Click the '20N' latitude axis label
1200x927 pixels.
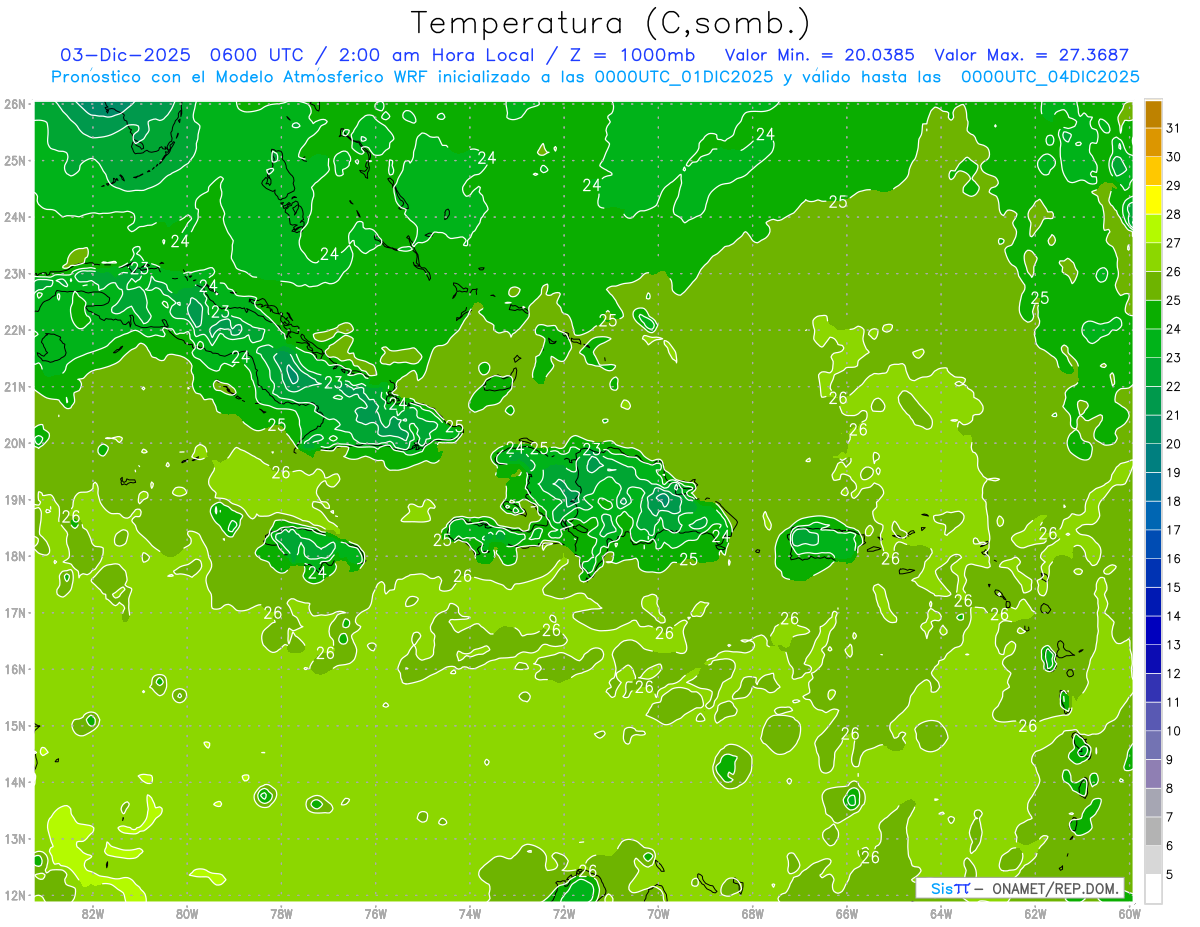click(x=14, y=443)
